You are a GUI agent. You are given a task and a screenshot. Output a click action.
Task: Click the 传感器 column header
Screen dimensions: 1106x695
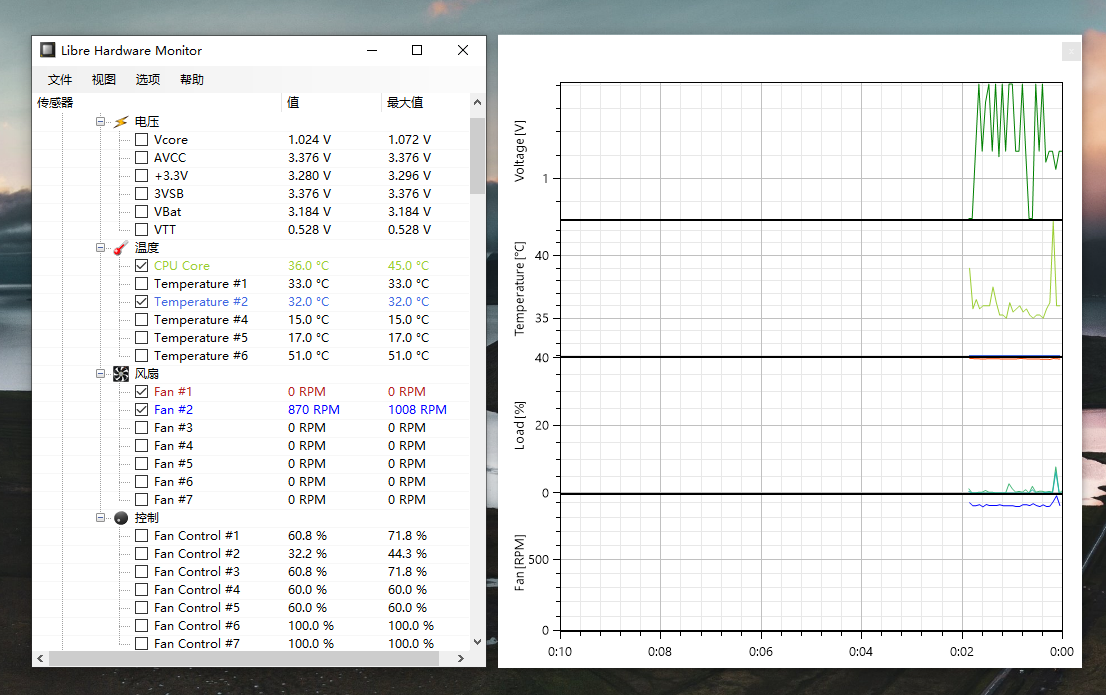click(157, 103)
